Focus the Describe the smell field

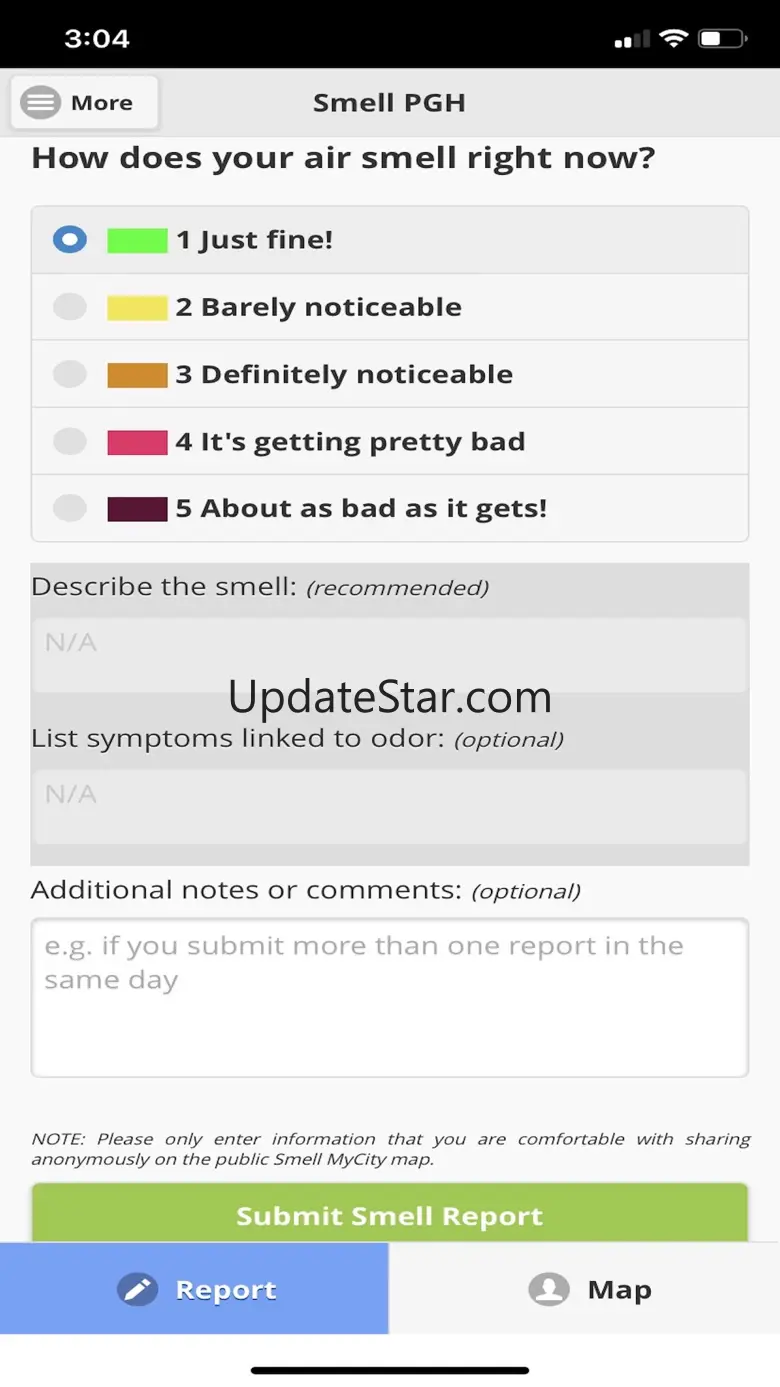[389, 655]
